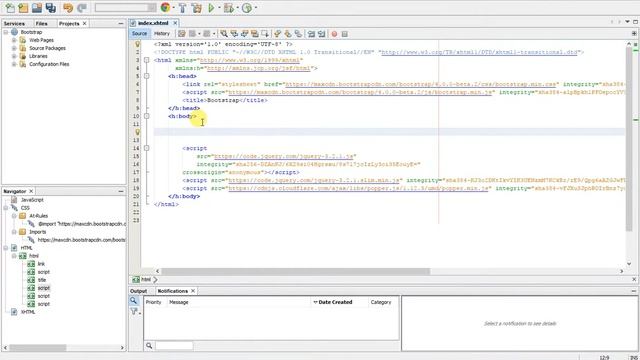Viewport: 640px width, 360px height.
Task: Click the Category column header
Action: [x=381, y=302]
